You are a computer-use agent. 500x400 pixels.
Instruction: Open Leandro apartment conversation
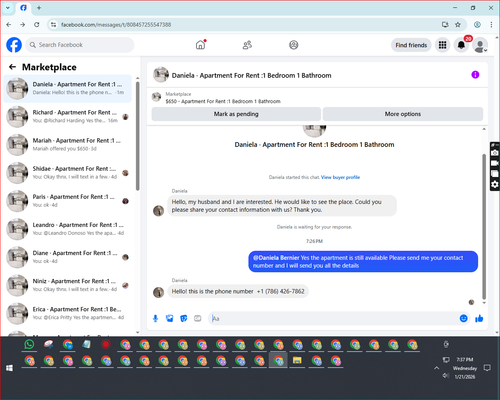pyautogui.click(x=68, y=229)
